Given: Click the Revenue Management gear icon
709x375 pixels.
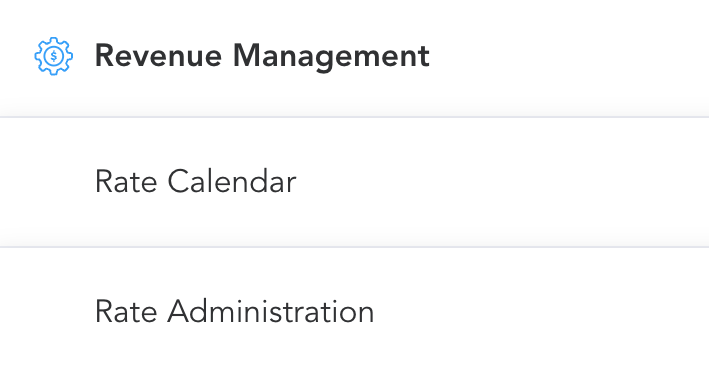Looking at the screenshot, I should click(x=53, y=56).
